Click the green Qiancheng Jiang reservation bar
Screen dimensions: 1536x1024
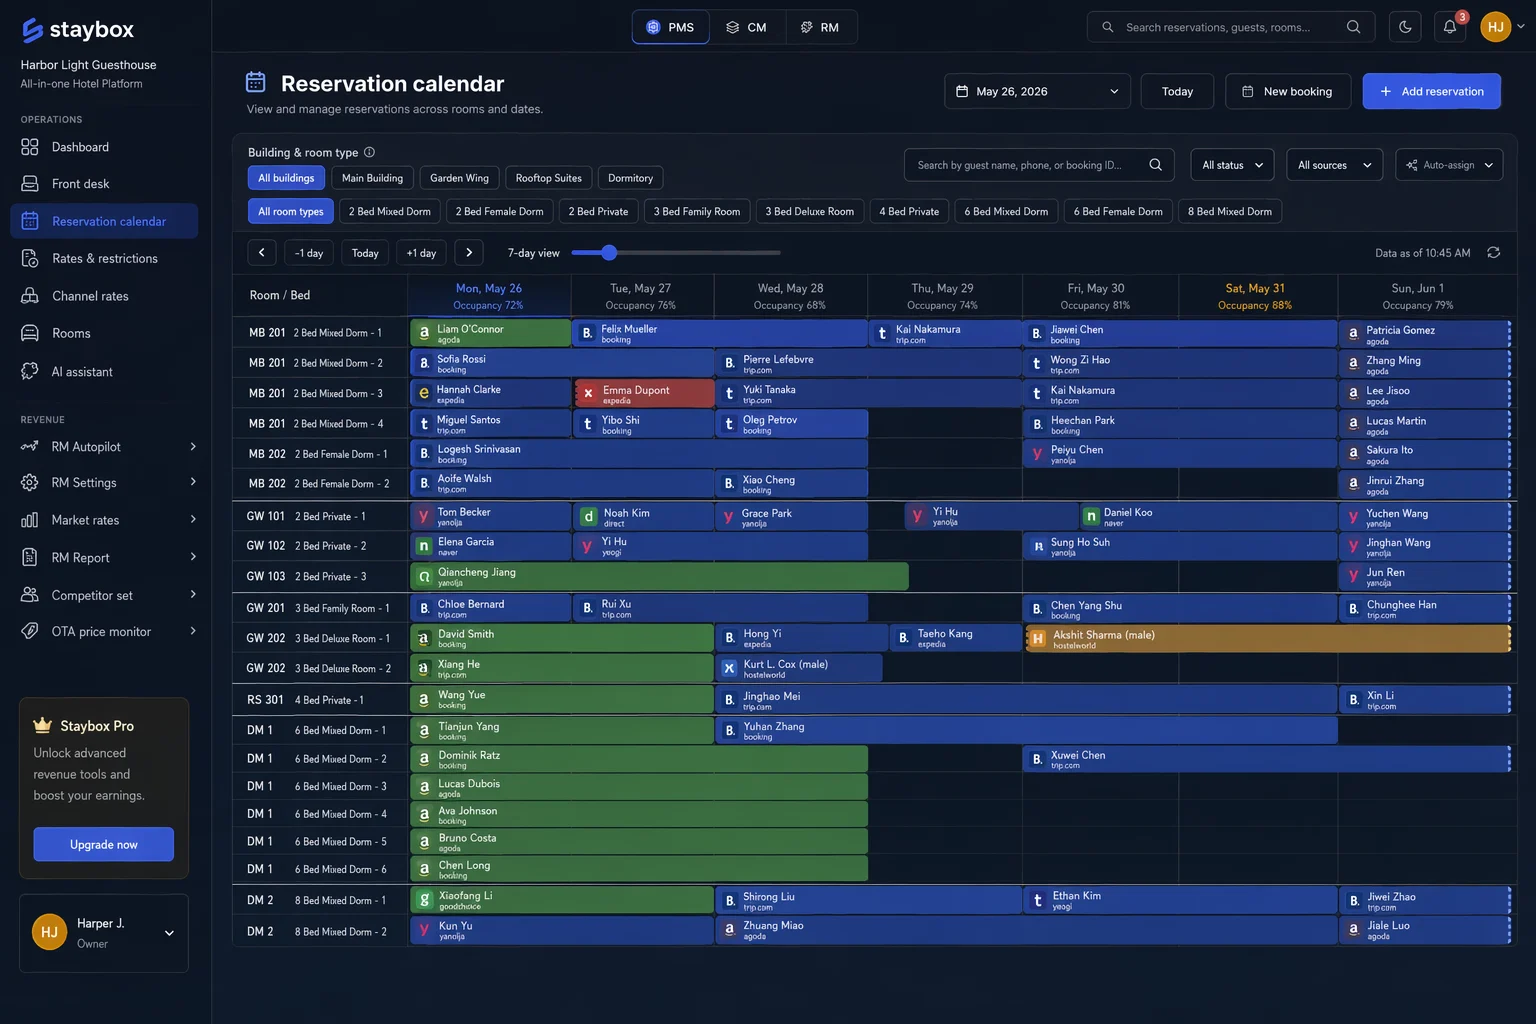tap(659, 576)
